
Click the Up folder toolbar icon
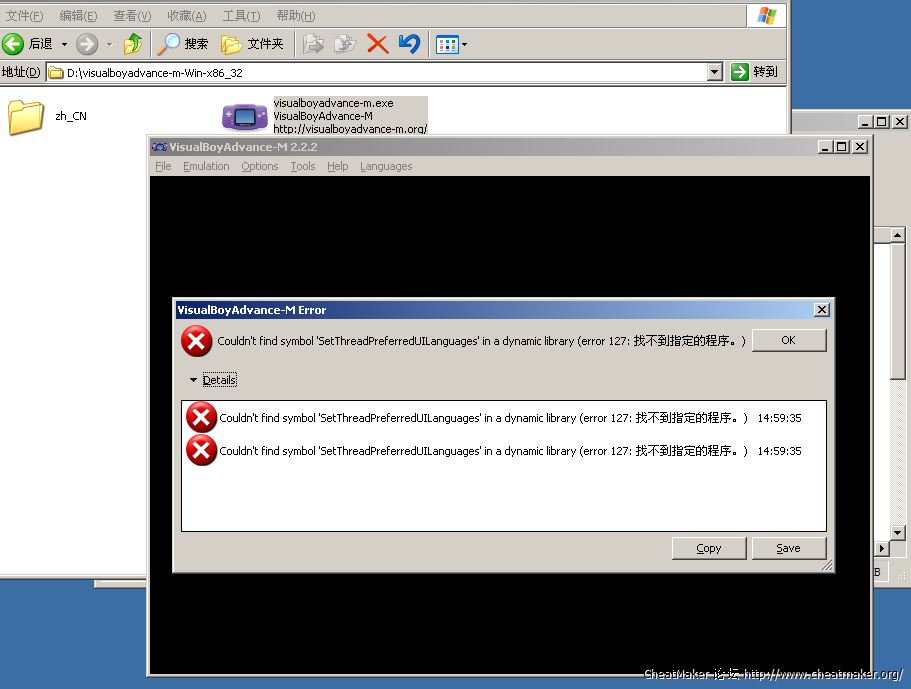pyautogui.click(x=132, y=44)
